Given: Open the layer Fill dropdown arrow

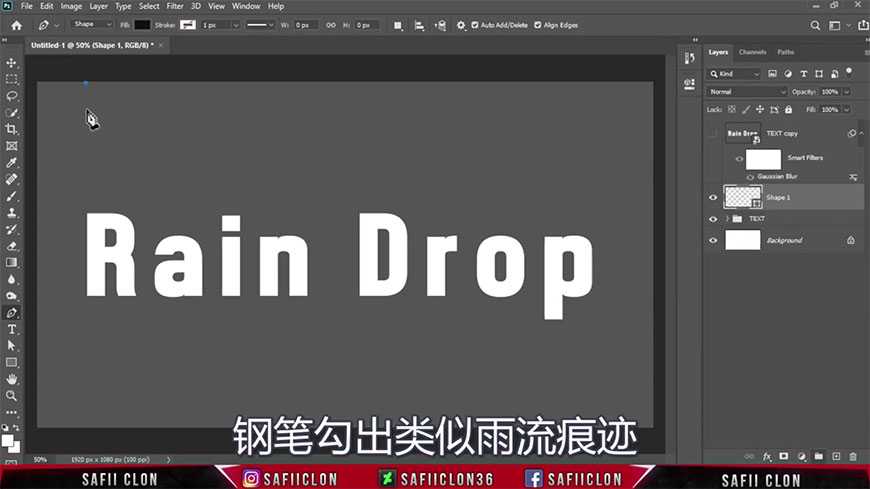Looking at the screenshot, I should 847,110.
